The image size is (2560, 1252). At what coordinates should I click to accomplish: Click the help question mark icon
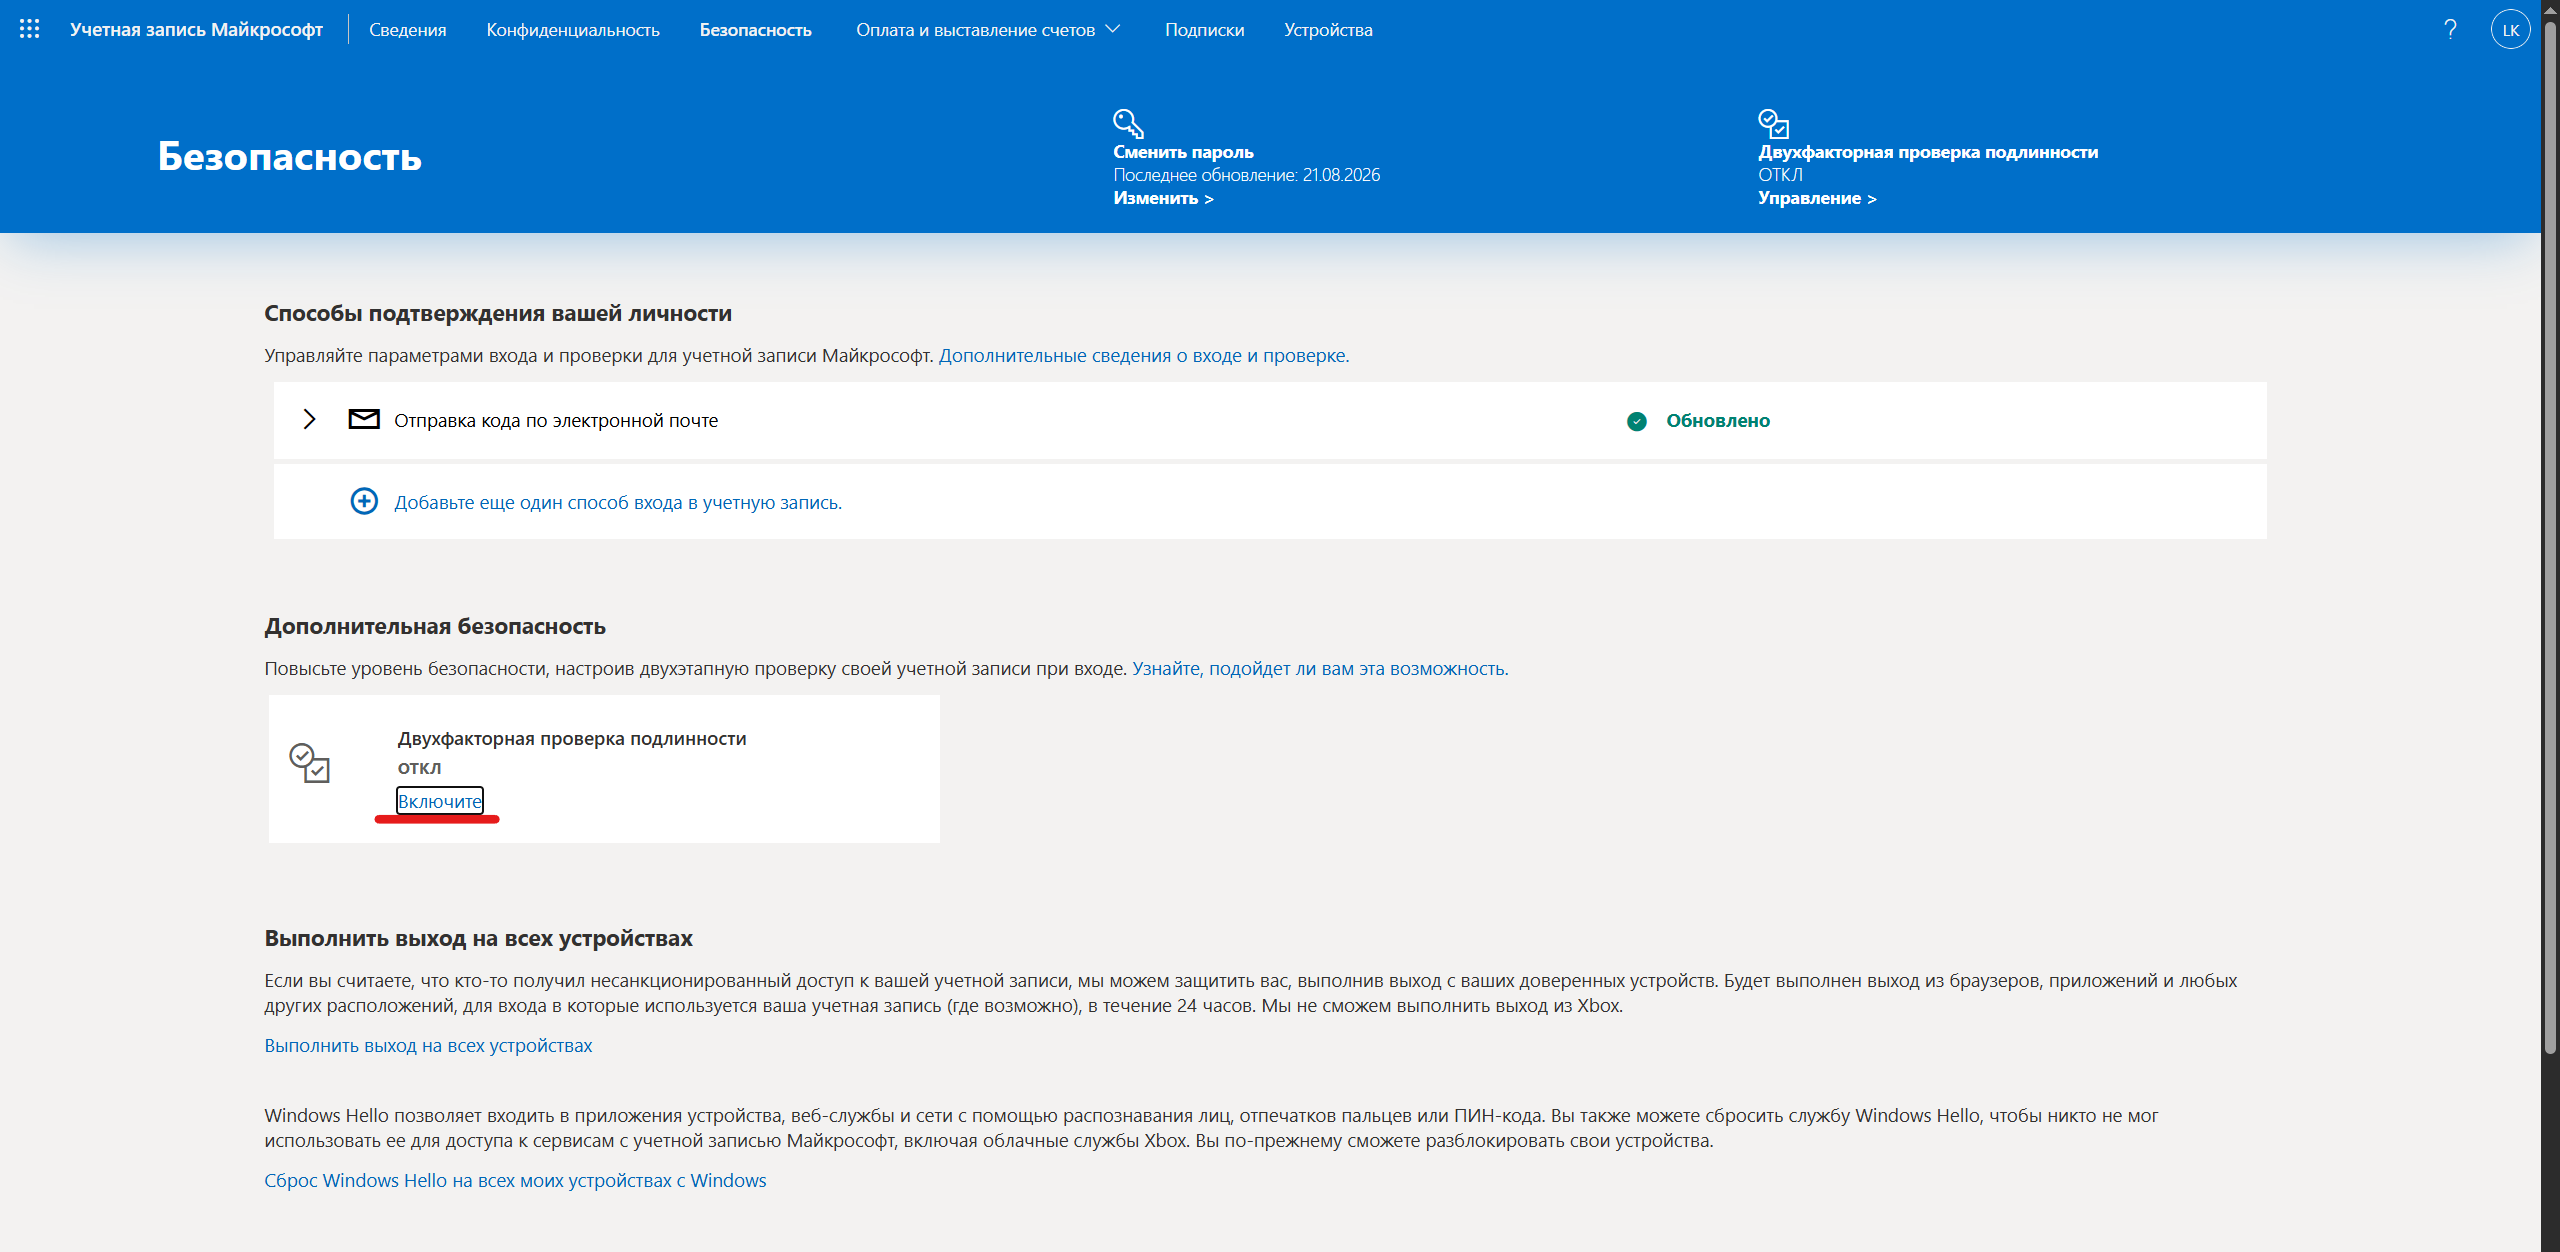coord(2450,29)
